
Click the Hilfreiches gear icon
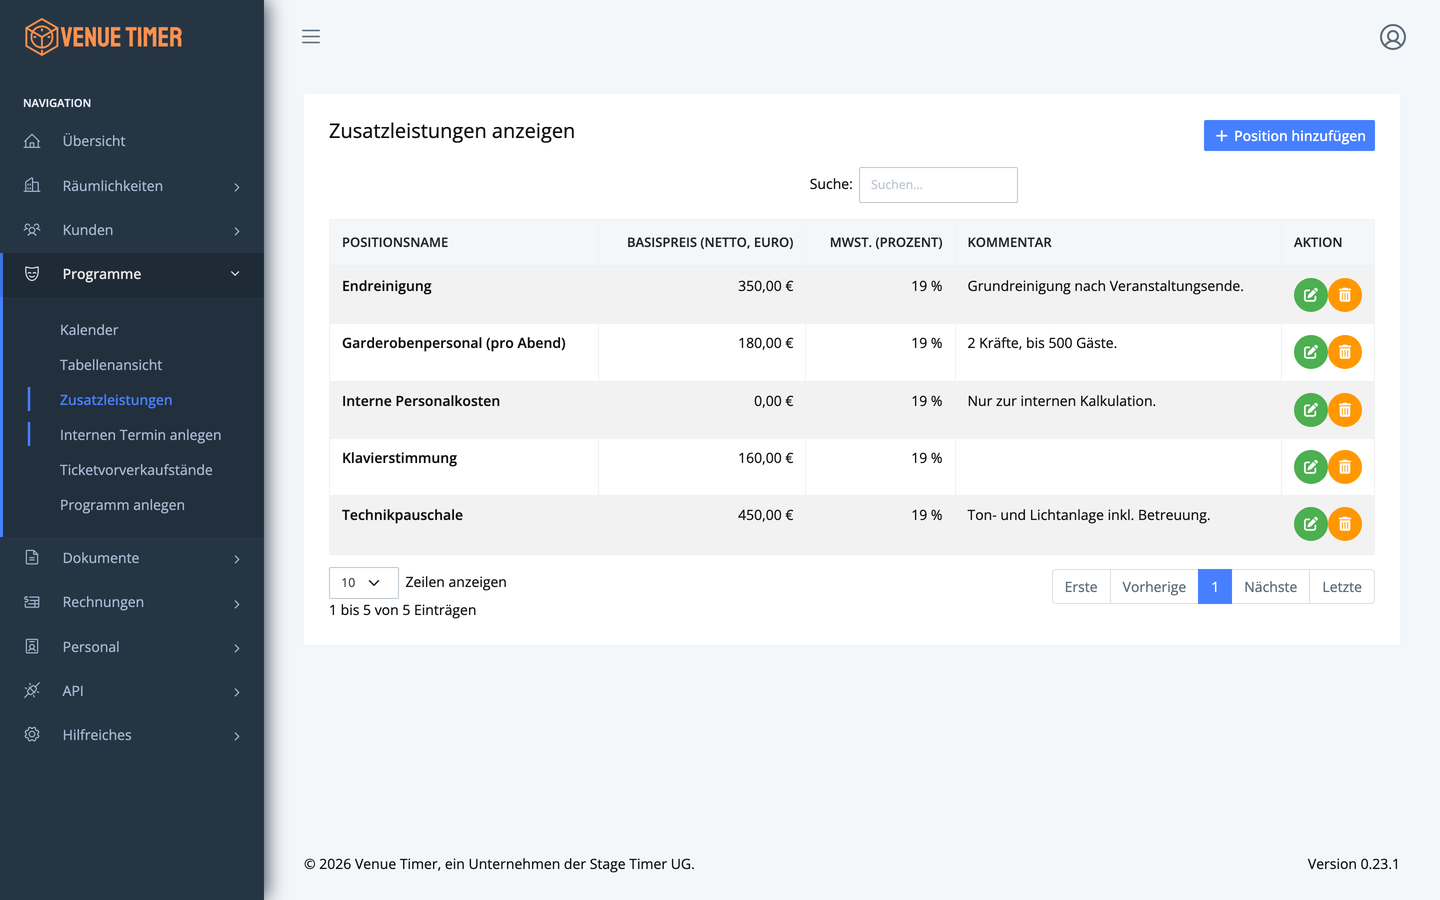[32, 735]
